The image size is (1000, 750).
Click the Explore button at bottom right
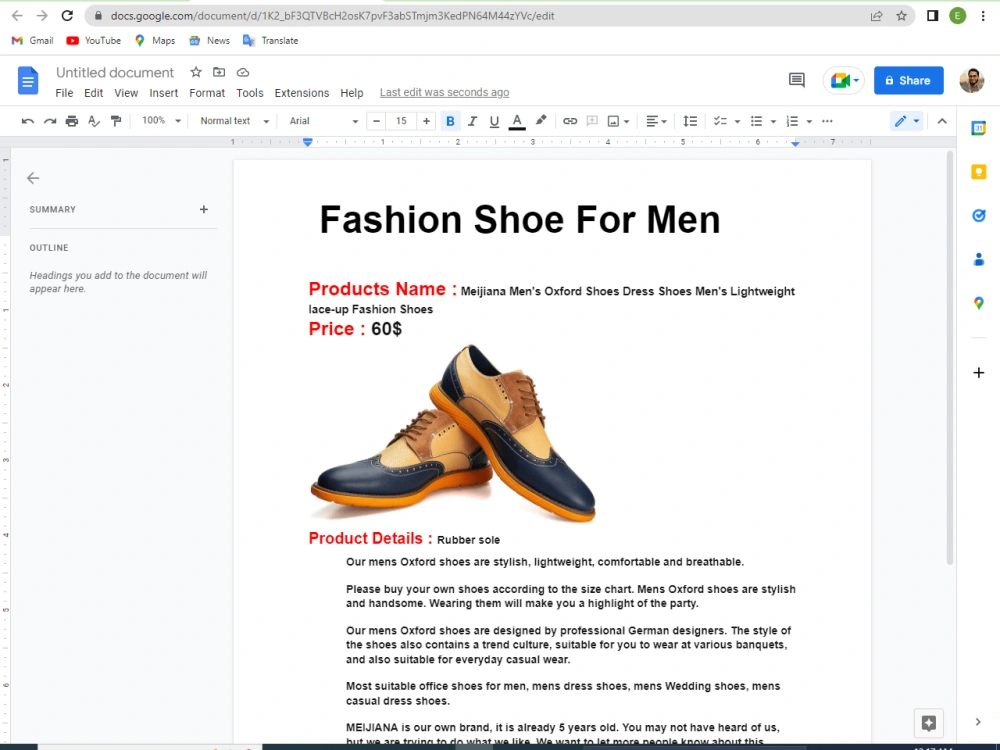click(929, 723)
